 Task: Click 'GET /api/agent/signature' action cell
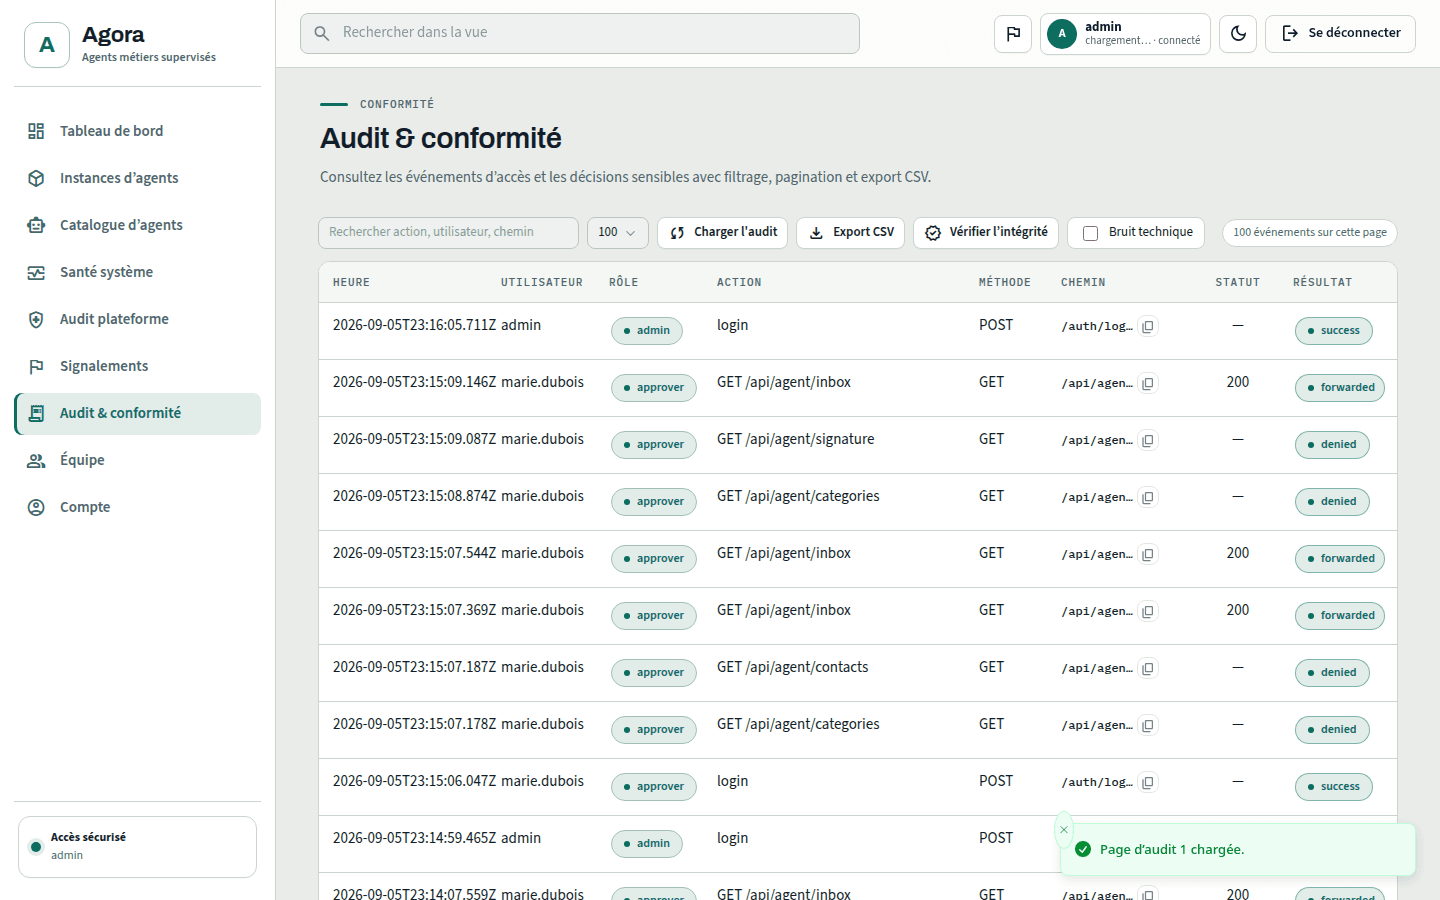point(795,439)
